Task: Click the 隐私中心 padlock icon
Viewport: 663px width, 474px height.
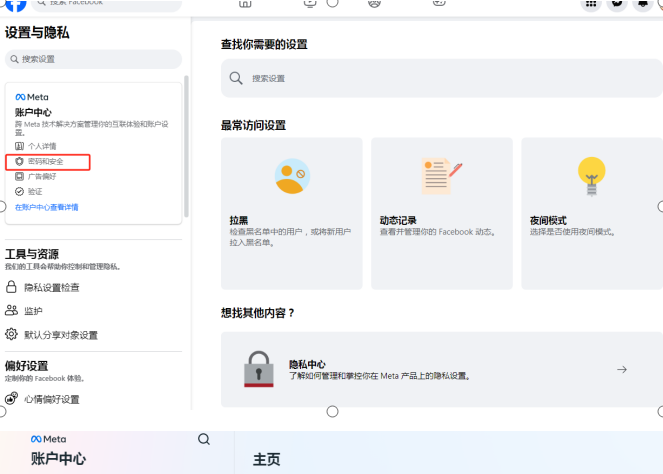Action: (258, 369)
